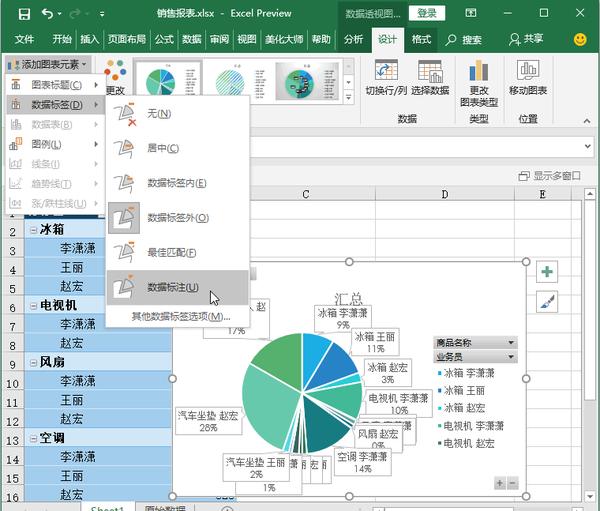Screen dimensions: 600x511
Task: Choose 最佳匹配(F) data label option
Action: [x=178, y=253]
